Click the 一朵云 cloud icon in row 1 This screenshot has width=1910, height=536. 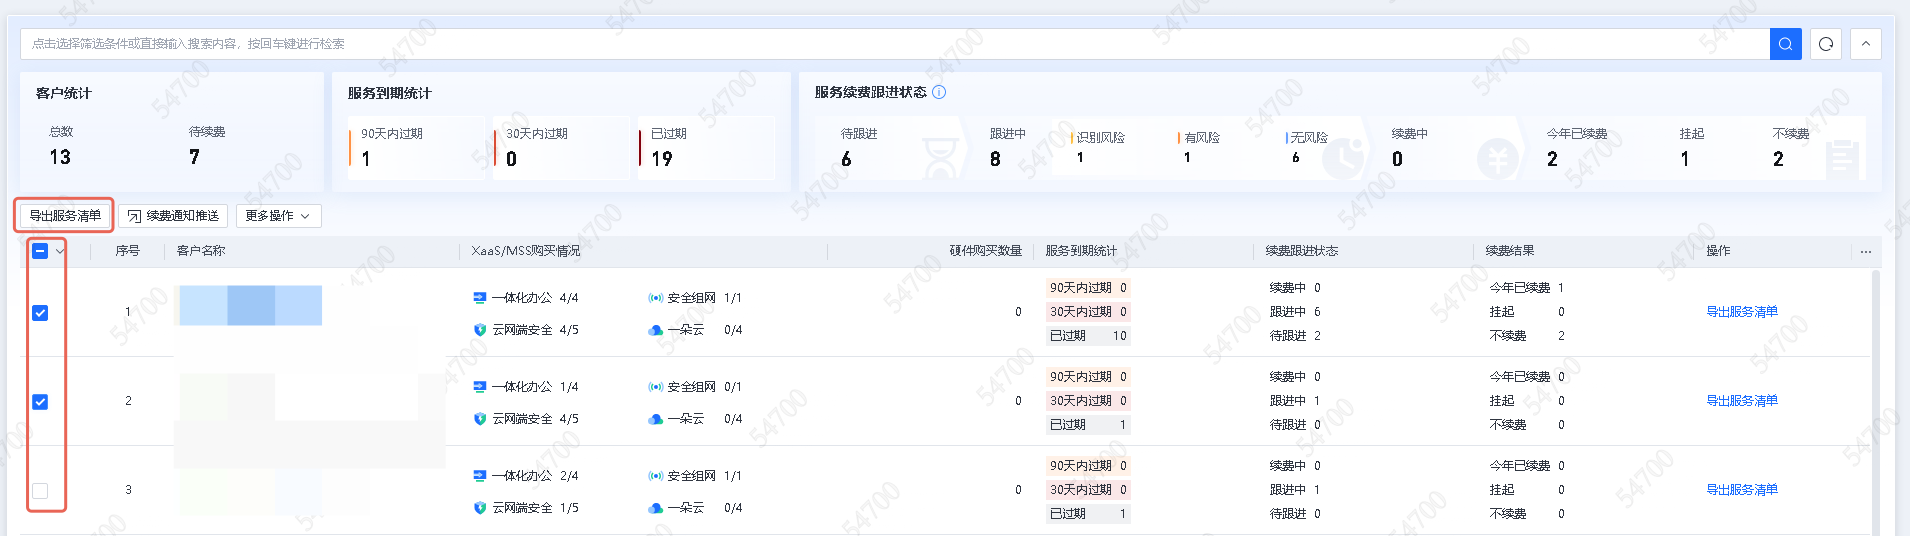[656, 330]
